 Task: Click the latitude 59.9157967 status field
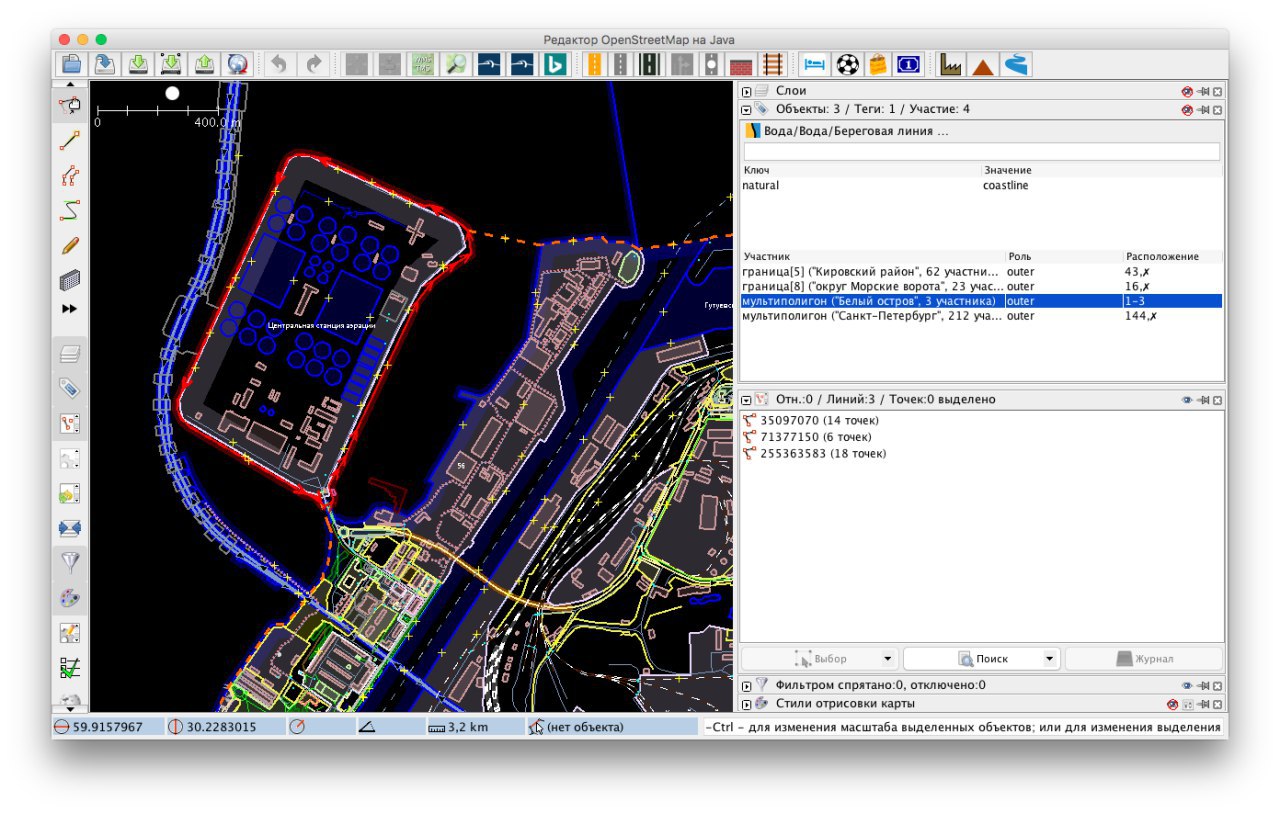pyautogui.click(x=107, y=727)
